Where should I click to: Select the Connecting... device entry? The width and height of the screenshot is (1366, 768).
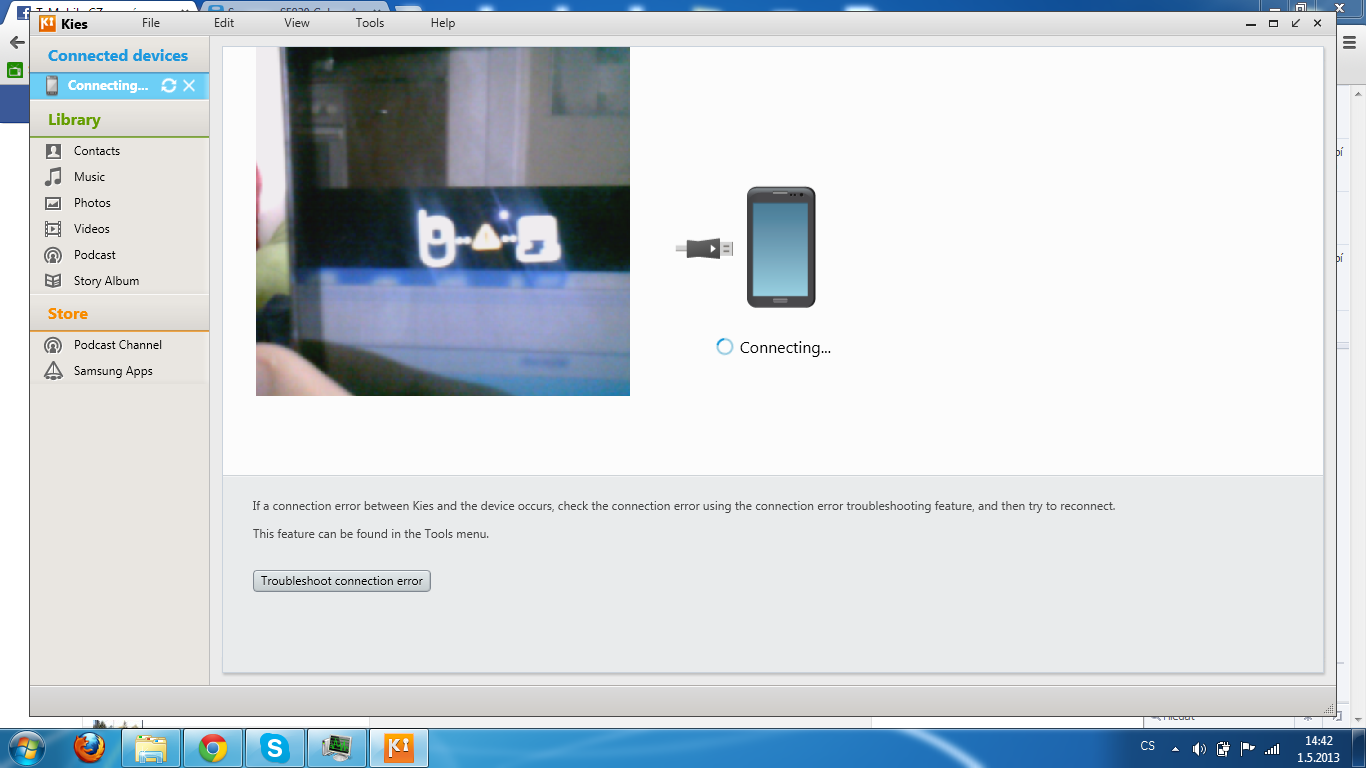pos(119,86)
